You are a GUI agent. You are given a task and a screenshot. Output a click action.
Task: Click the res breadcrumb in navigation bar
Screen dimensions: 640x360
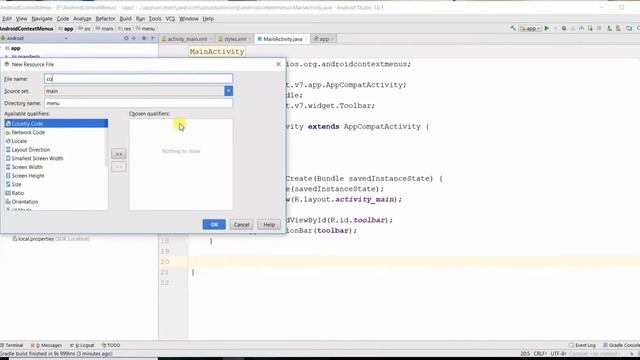[x=125, y=29]
